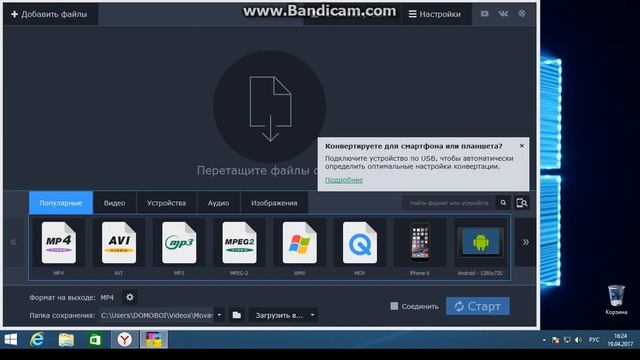Open the Windows Start button

click(11, 339)
